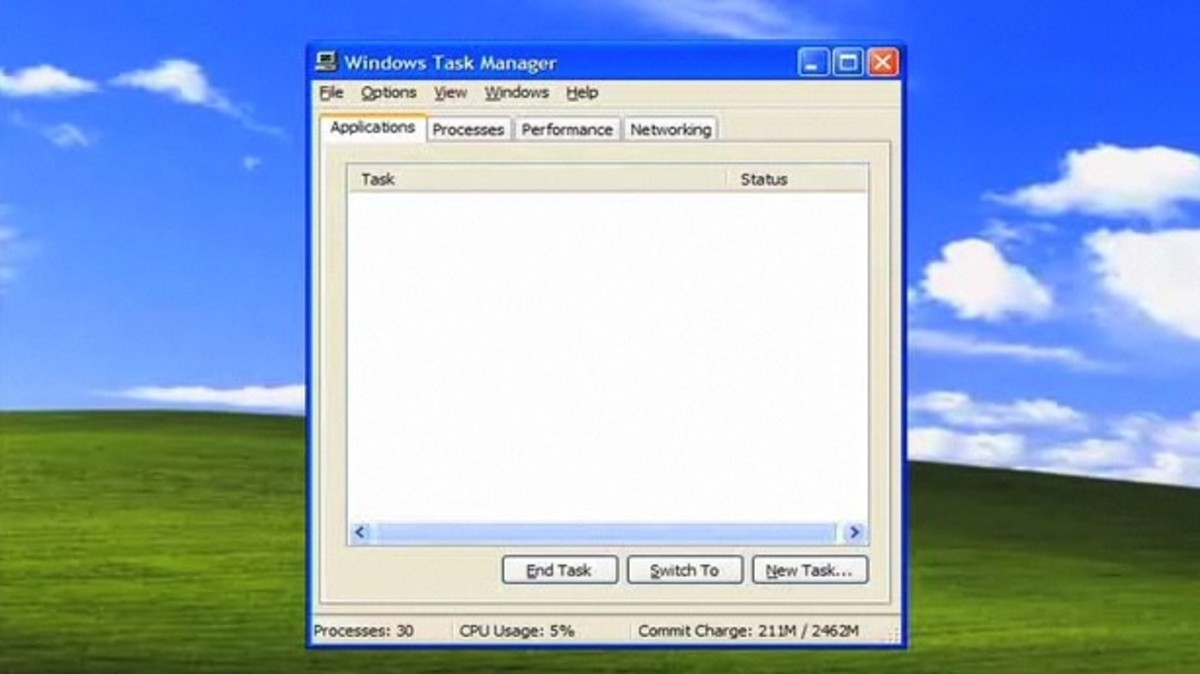
Task: Maximize the Task Manager window
Action: click(x=848, y=62)
